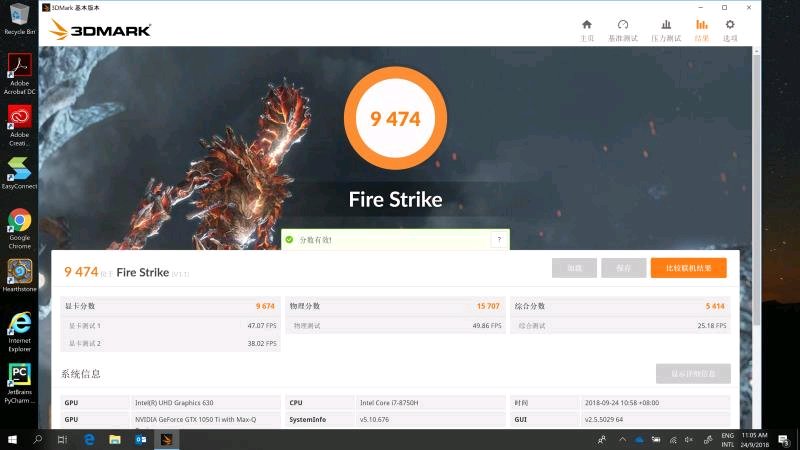This screenshot has height=450, width=800.
Task: Click the 38.02 FPS graphics test 2 value
Action: click(262, 343)
